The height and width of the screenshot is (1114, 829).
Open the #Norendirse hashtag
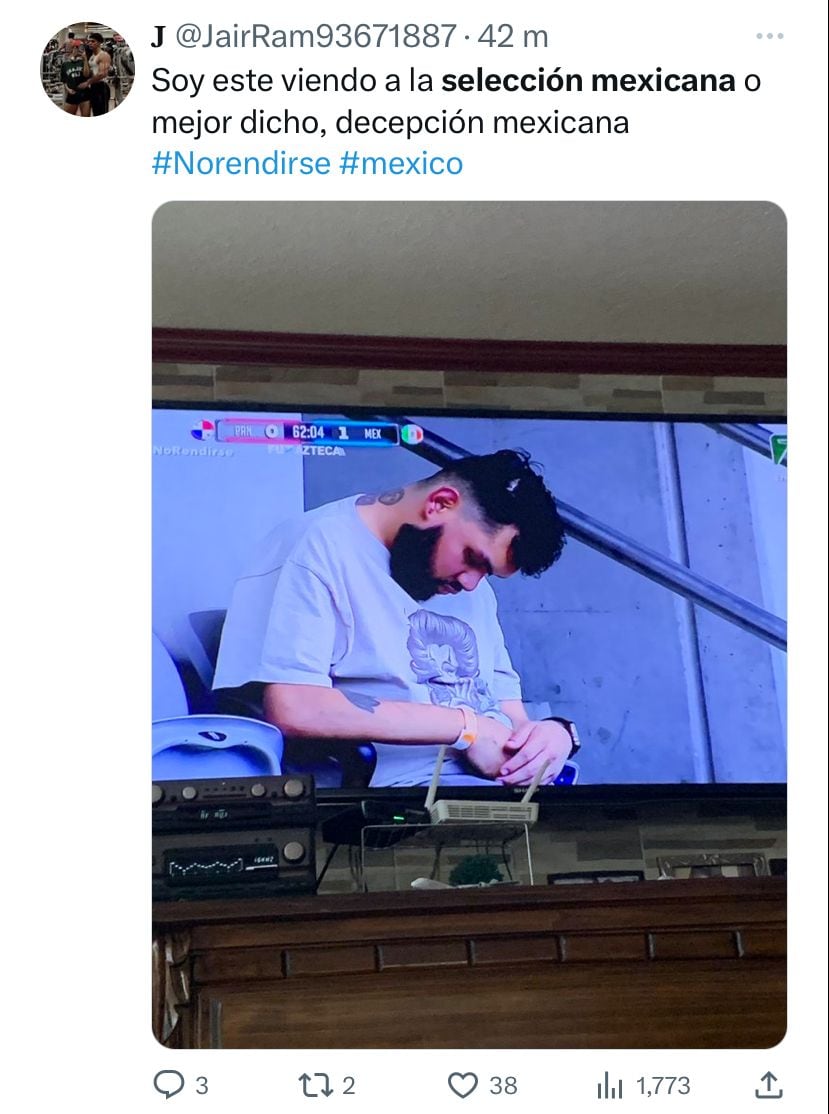coord(242,163)
